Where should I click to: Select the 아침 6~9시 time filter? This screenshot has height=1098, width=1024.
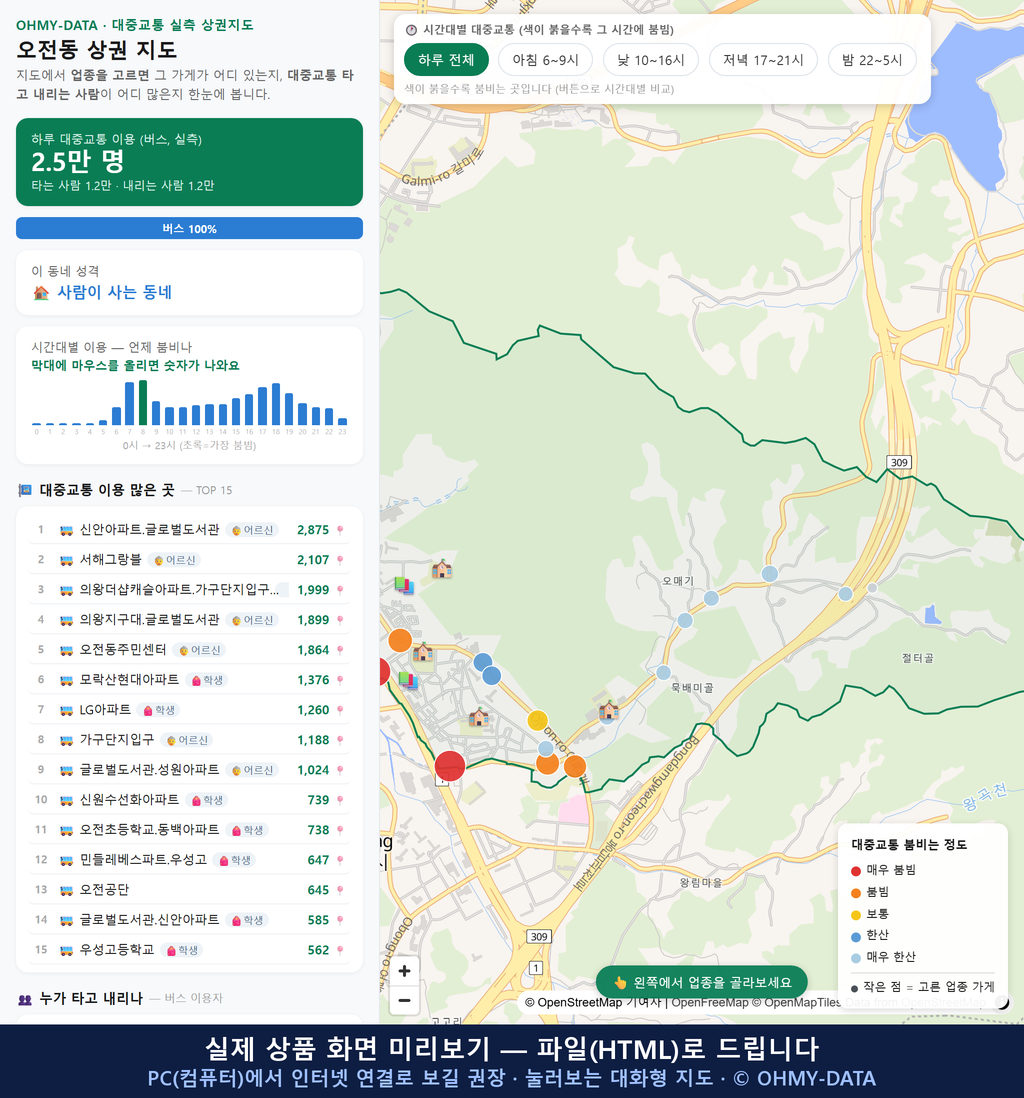(546, 60)
